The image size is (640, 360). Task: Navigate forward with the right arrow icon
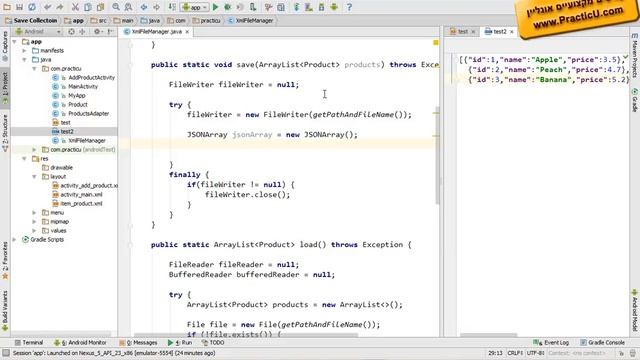[x=156, y=7]
